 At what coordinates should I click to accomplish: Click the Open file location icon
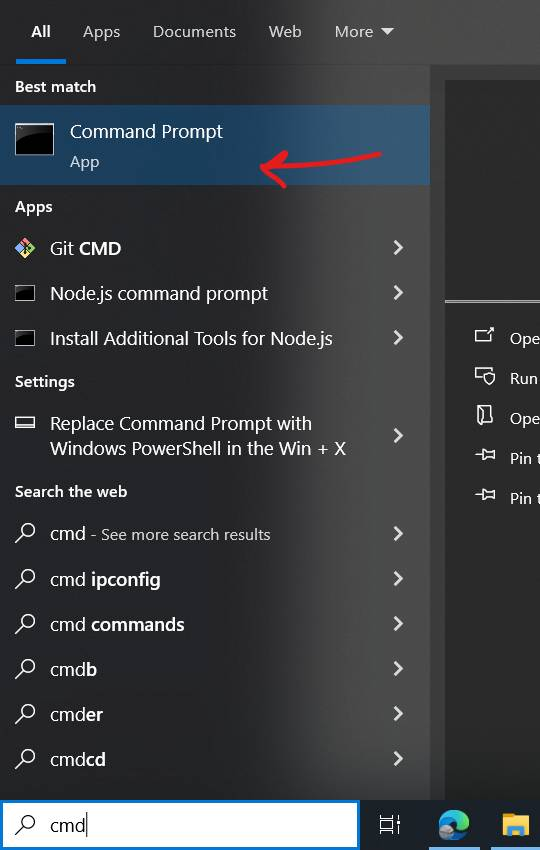click(x=484, y=416)
